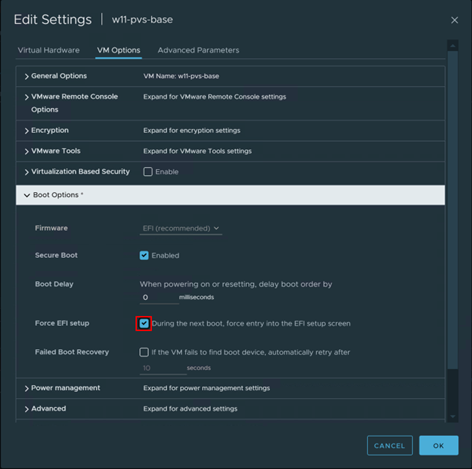Click the 'Force EFI setup' label

62,323
